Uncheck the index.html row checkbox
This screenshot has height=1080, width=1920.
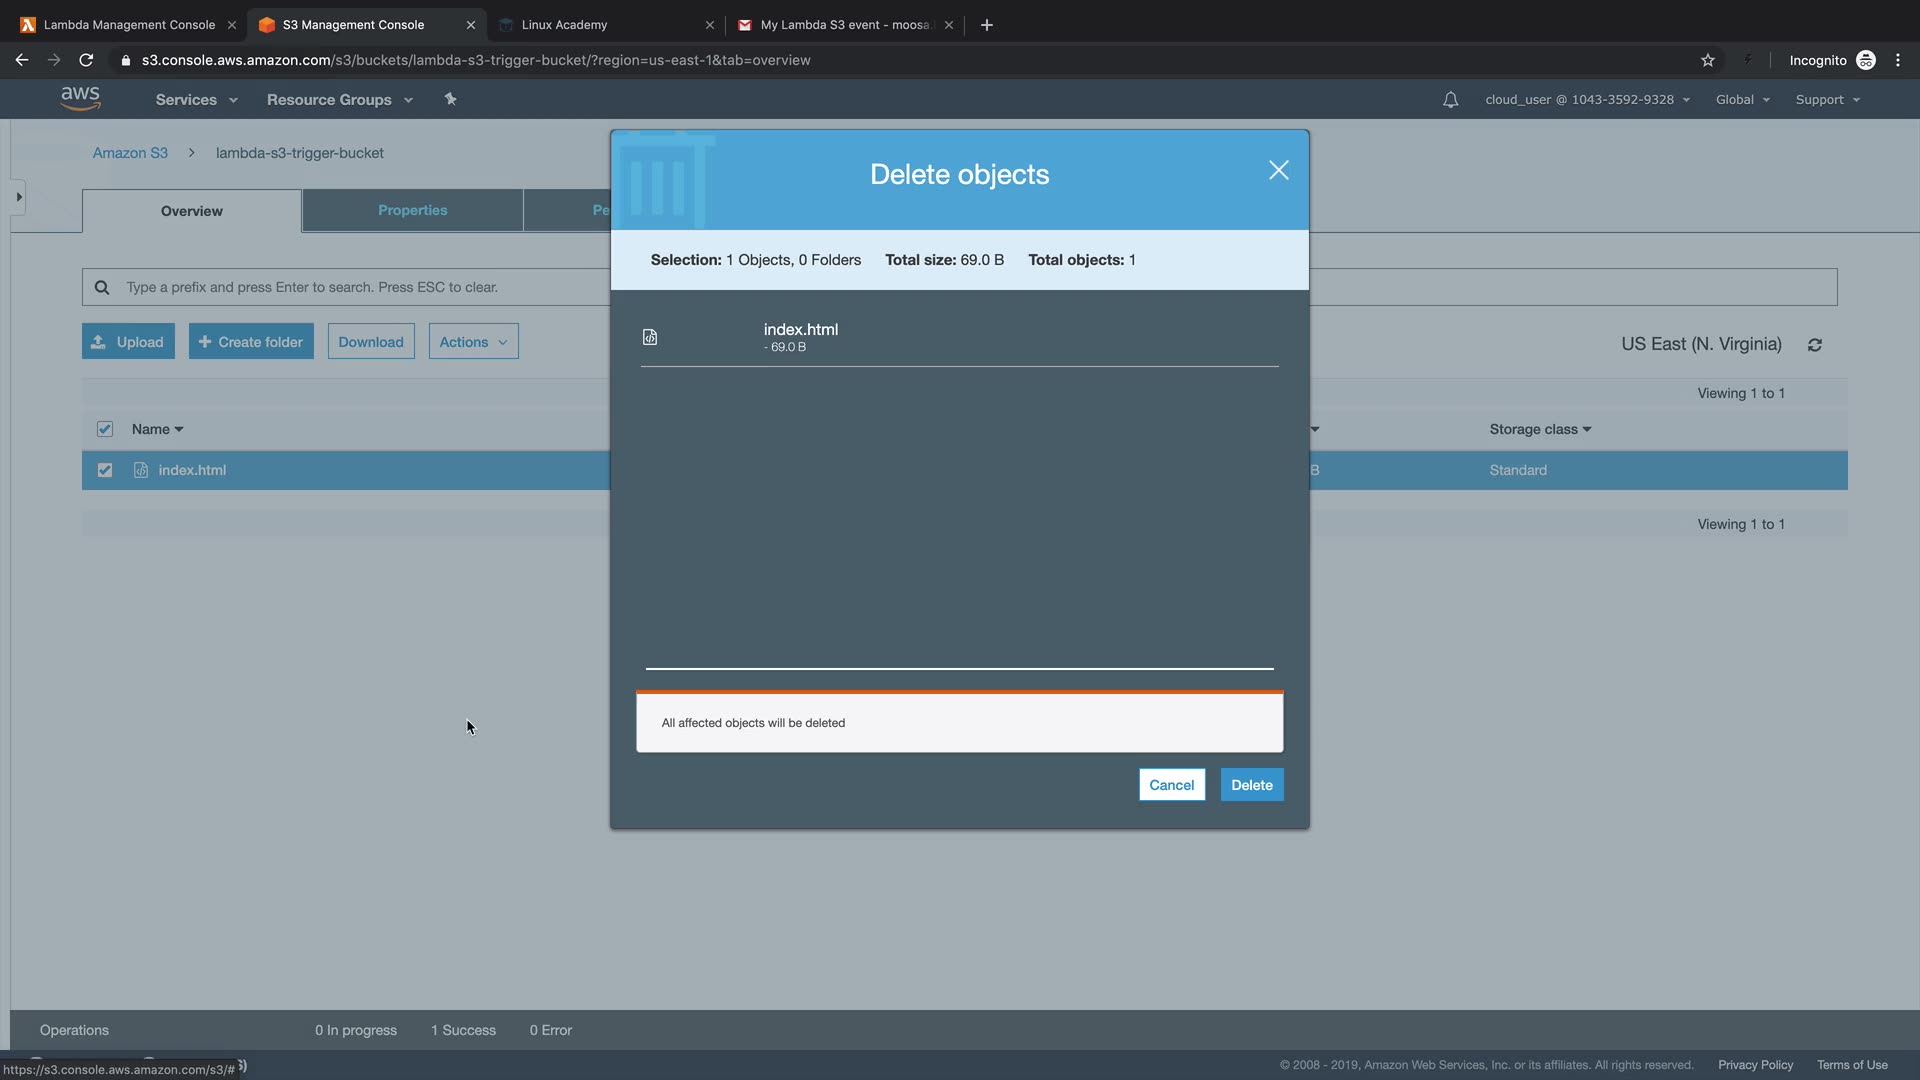click(x=105, y=470)
